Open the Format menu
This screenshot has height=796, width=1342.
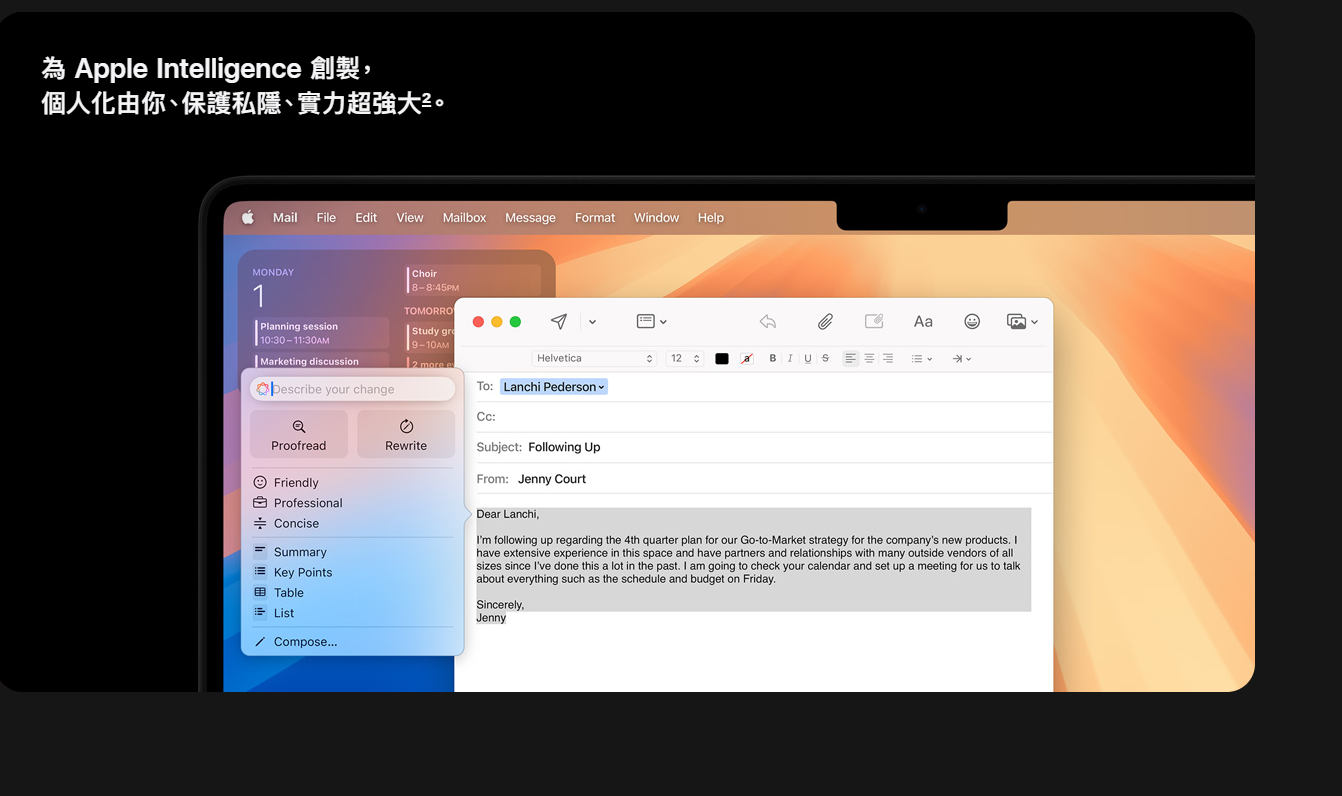595,217
